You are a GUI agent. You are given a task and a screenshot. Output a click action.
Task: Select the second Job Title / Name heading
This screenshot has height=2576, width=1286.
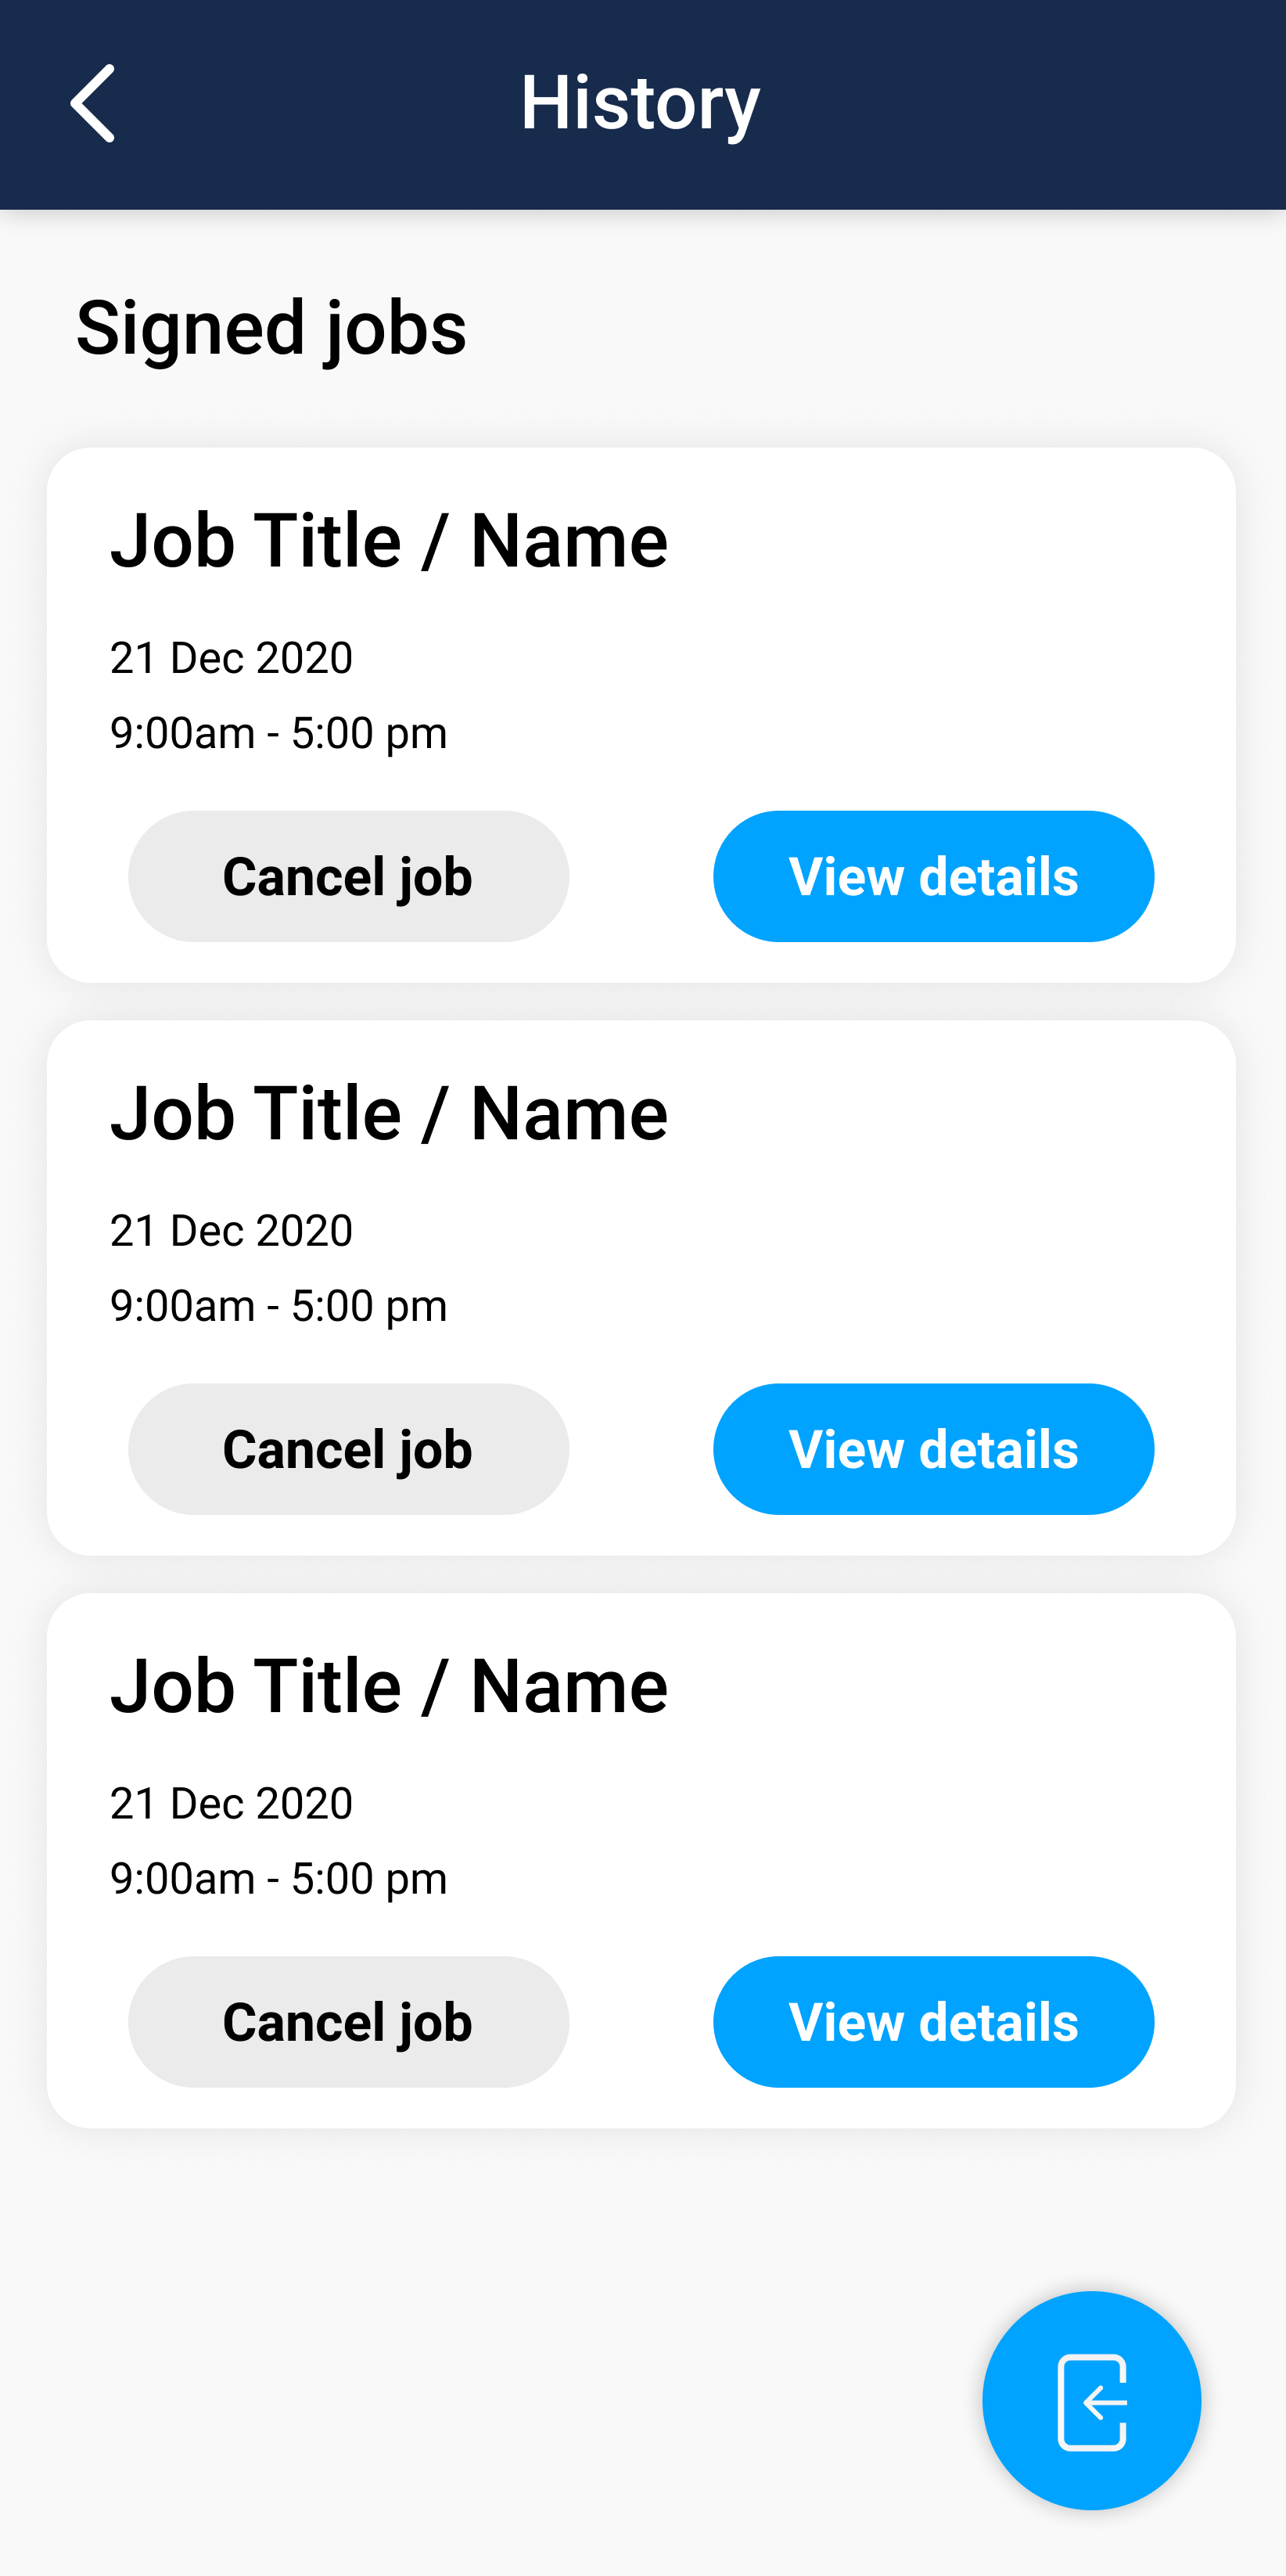389,1114
